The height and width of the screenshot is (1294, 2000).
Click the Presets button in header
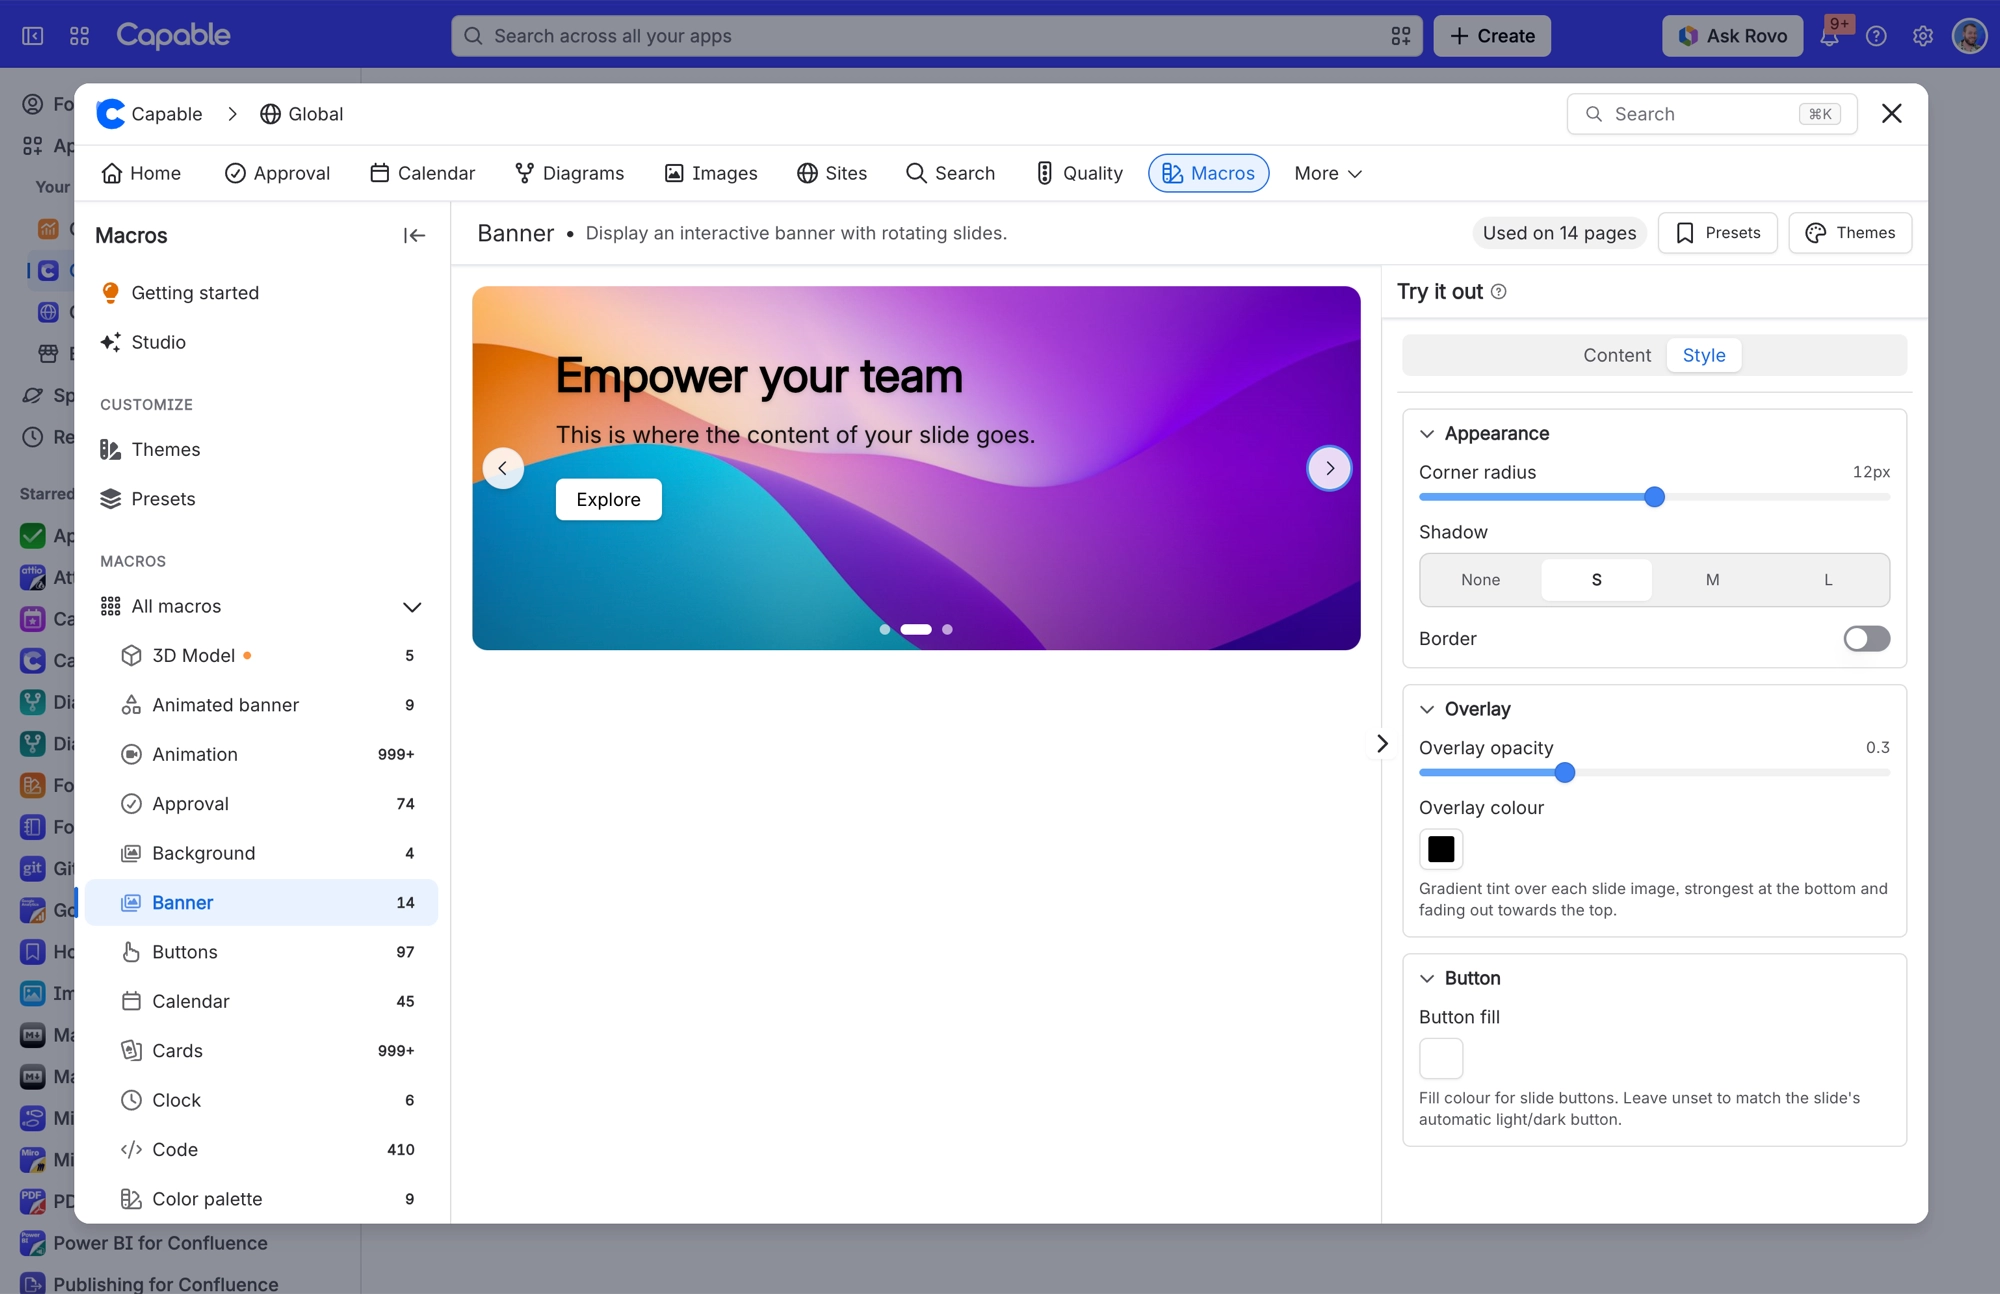click(x=1717, y=233)
